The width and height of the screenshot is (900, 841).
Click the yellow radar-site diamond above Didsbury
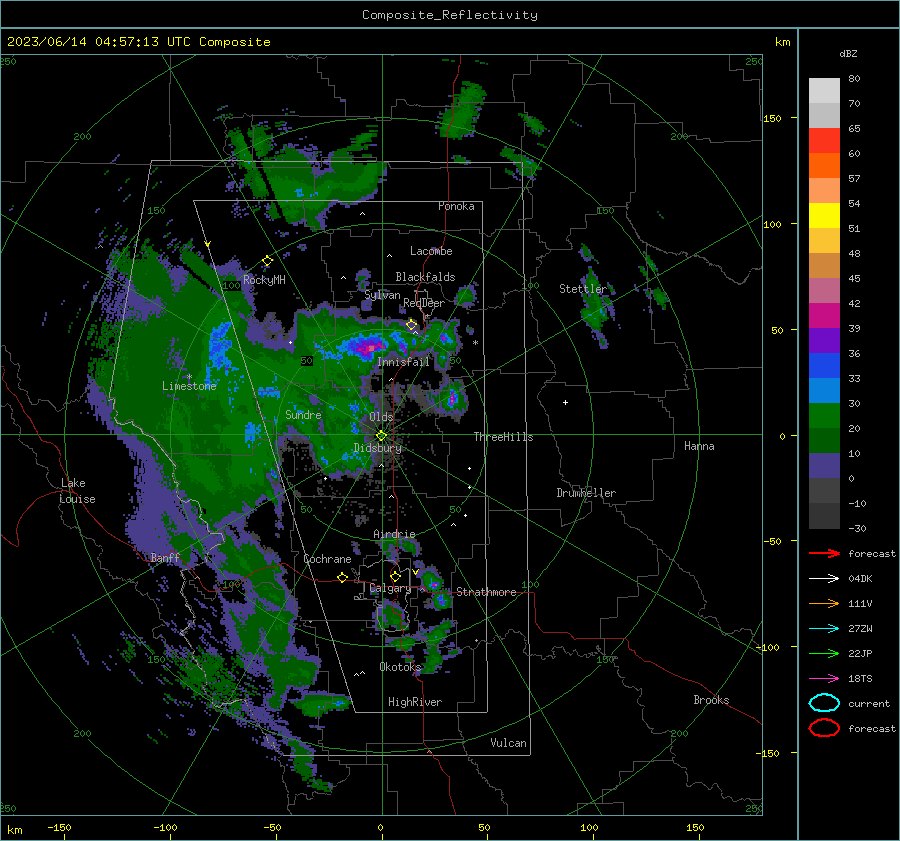381,436
